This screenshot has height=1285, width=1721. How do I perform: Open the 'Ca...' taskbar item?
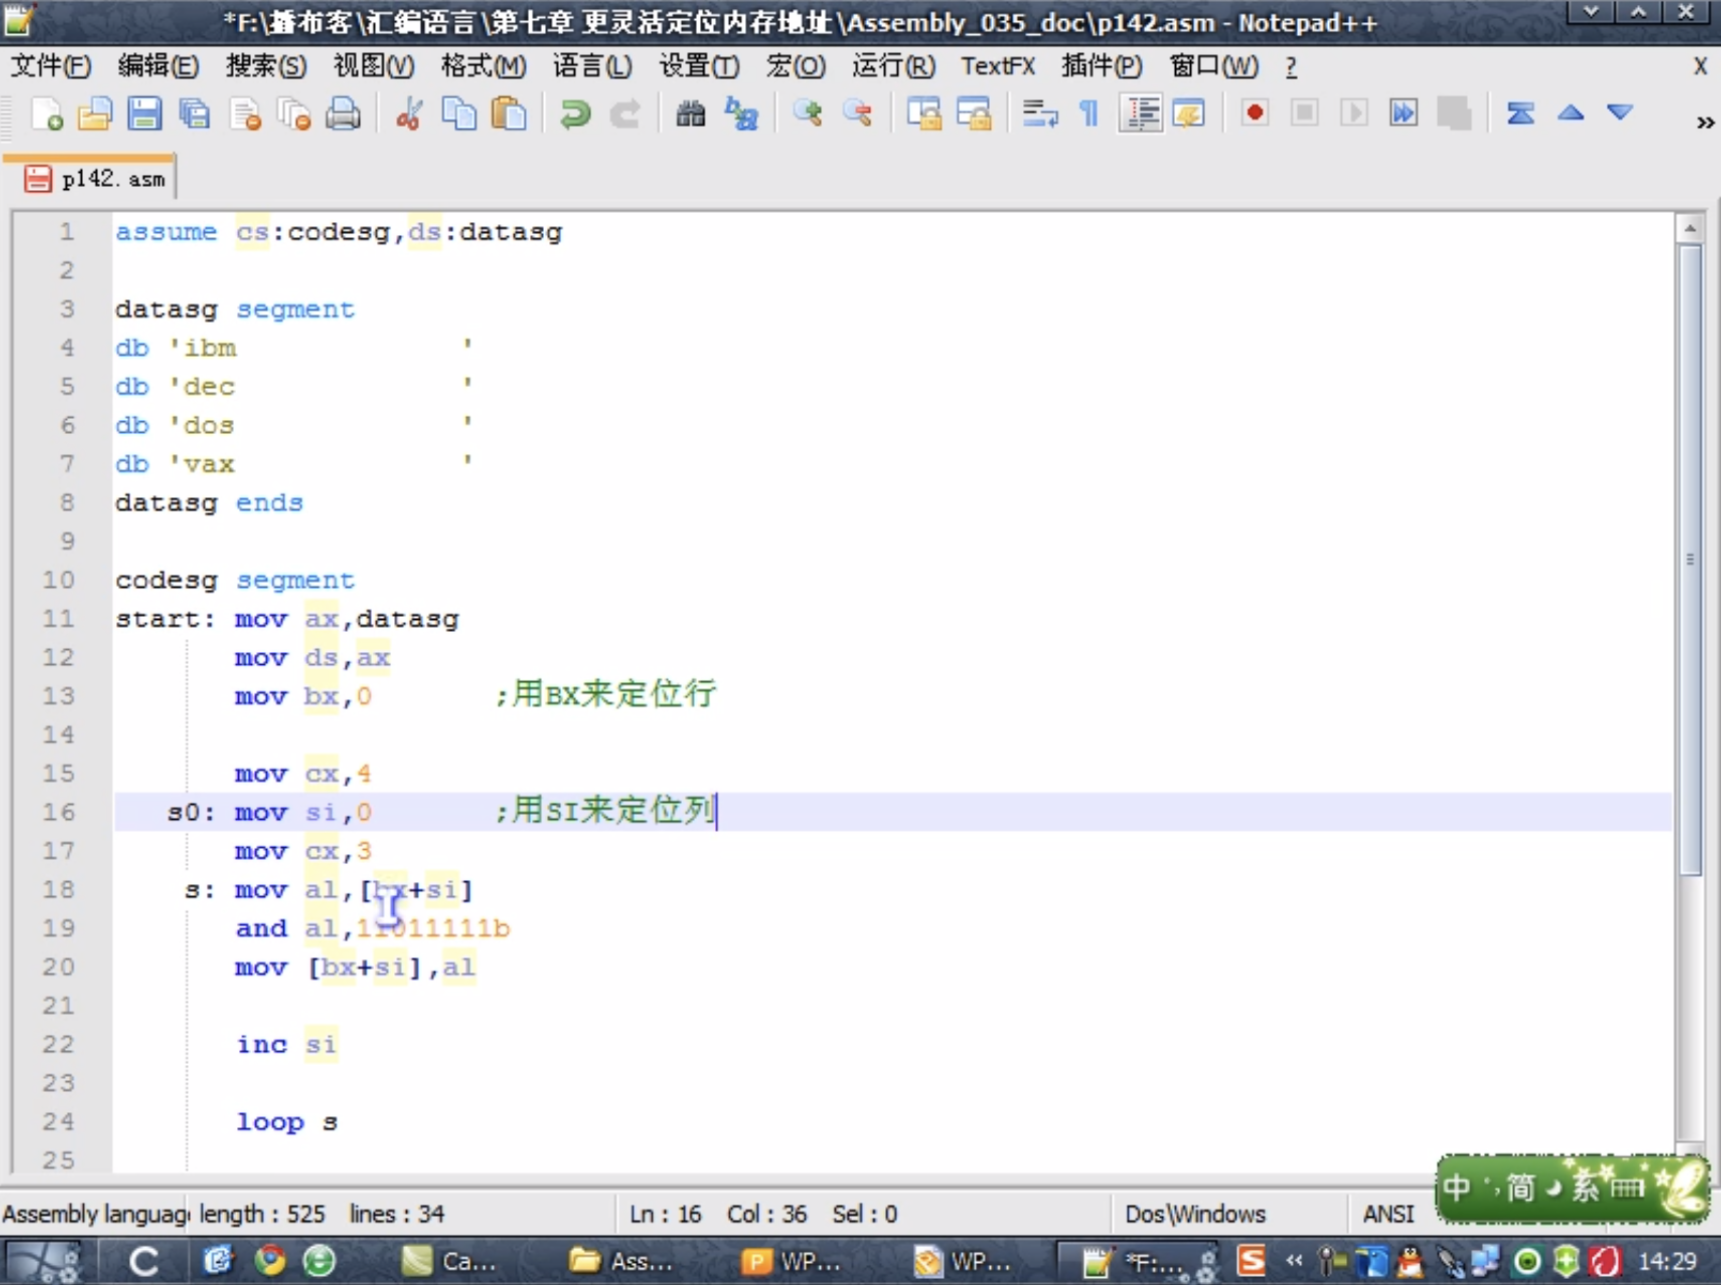(449, 1261)
